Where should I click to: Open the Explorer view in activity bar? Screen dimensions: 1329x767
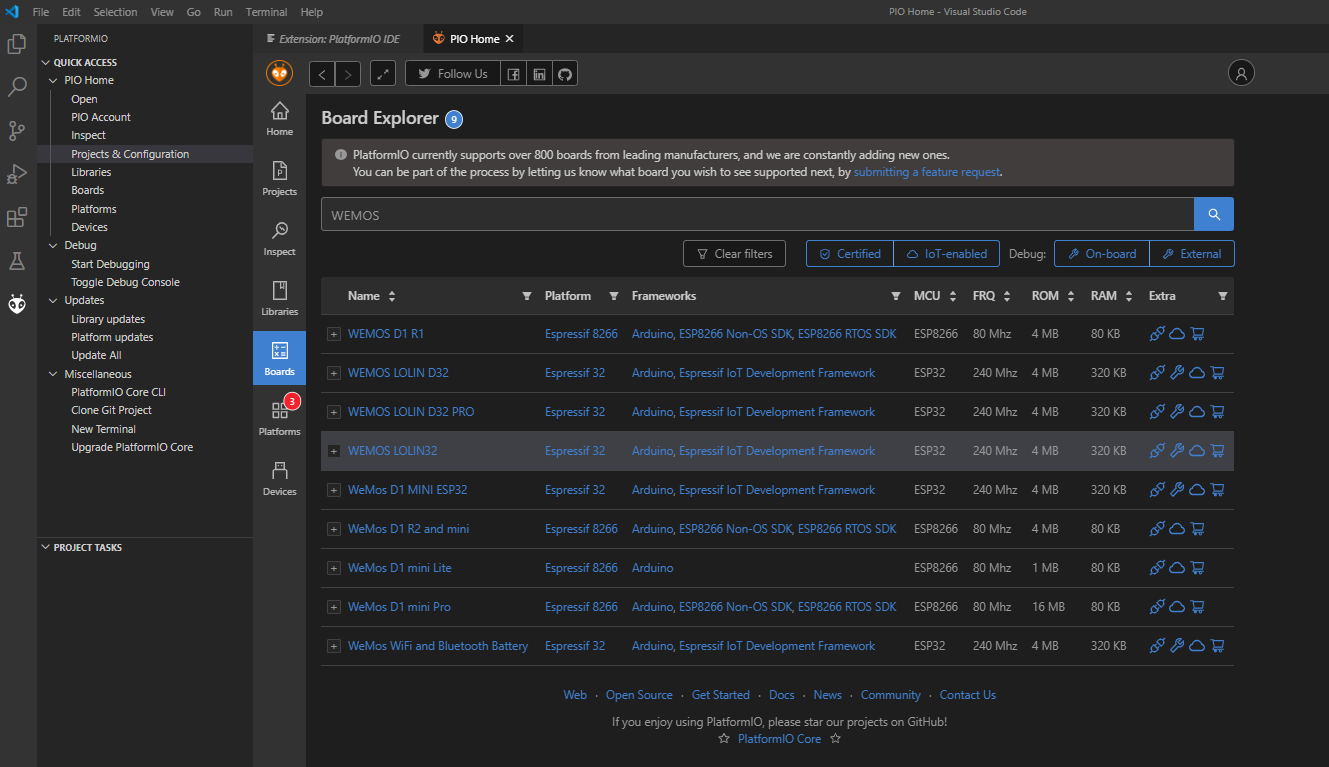(x=17, y=44)
